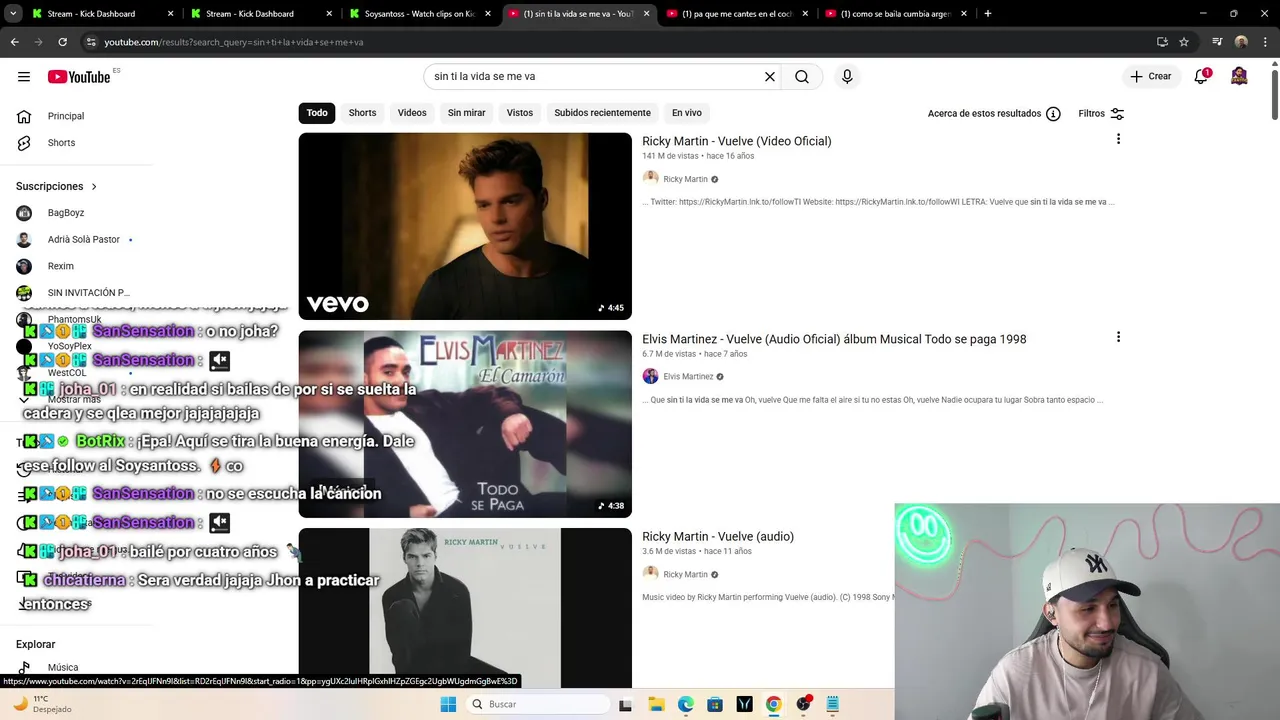Click the Chrome icon on the taskbar
The height and width of the screenshot is (720, 1280).
click(x=773, y=704)
